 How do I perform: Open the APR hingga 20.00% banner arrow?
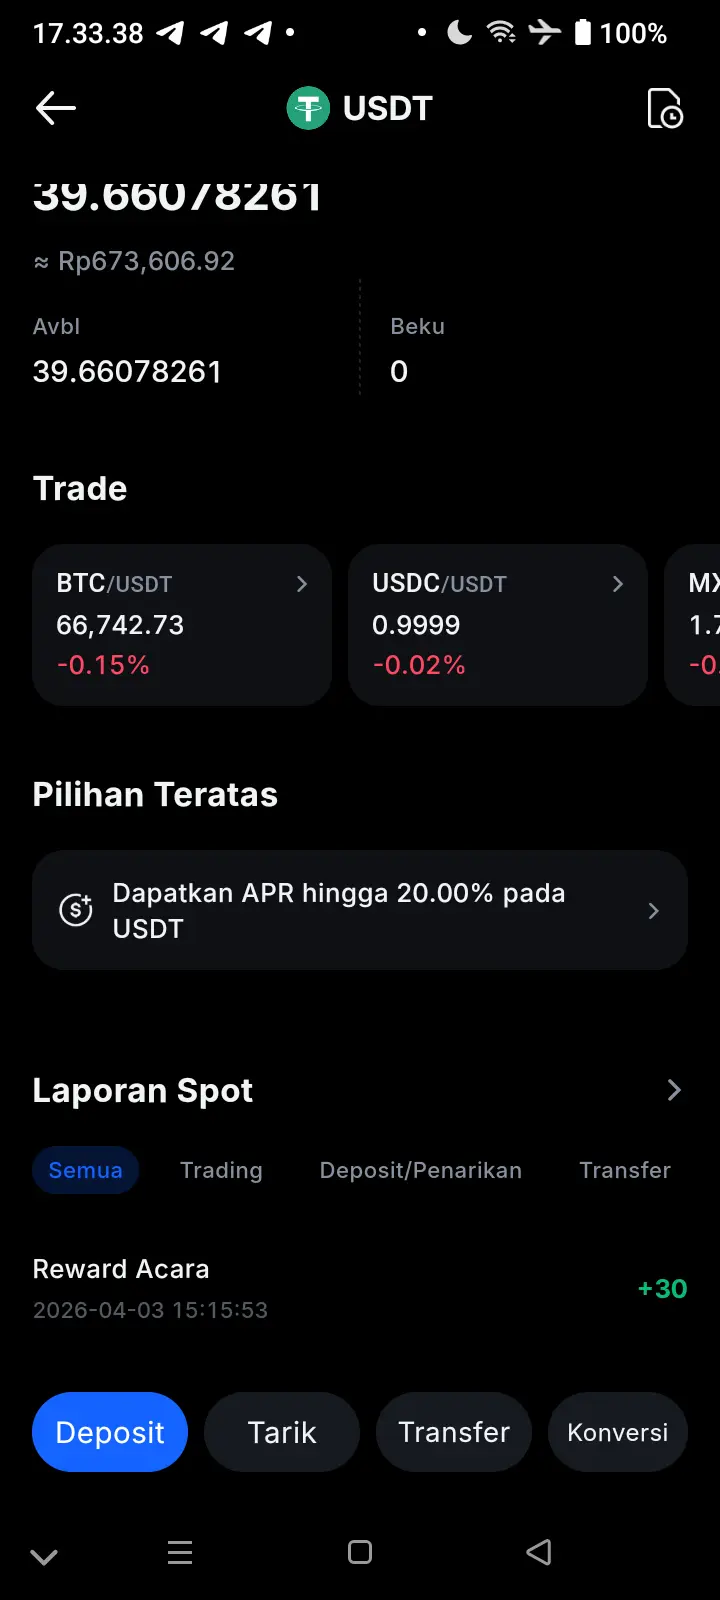(x=653, y=910)
